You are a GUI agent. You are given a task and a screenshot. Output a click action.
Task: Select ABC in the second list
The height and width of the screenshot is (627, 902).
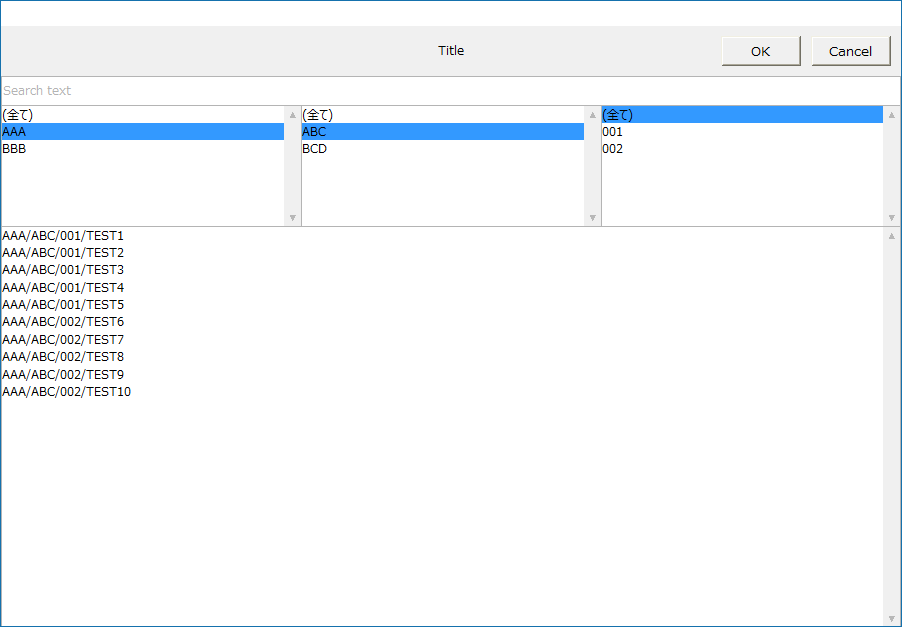coord(442,132)
